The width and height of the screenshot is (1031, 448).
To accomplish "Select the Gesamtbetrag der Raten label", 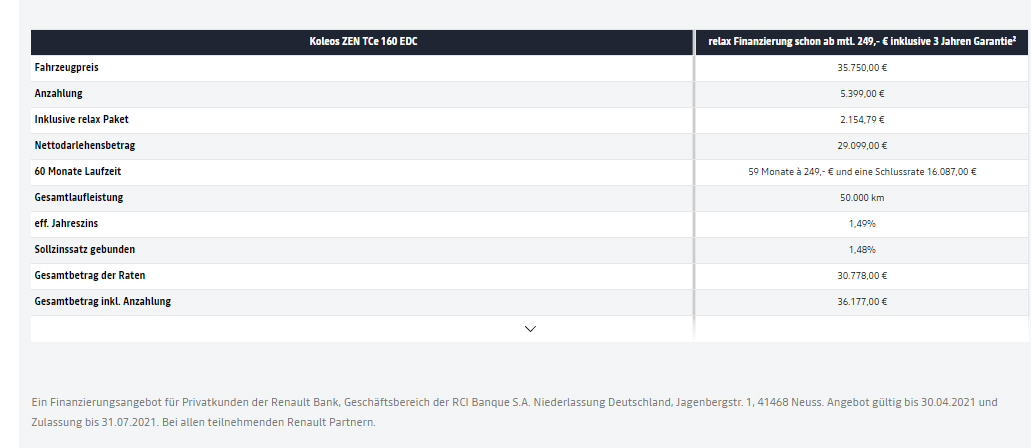I will (x=90, y=275).
